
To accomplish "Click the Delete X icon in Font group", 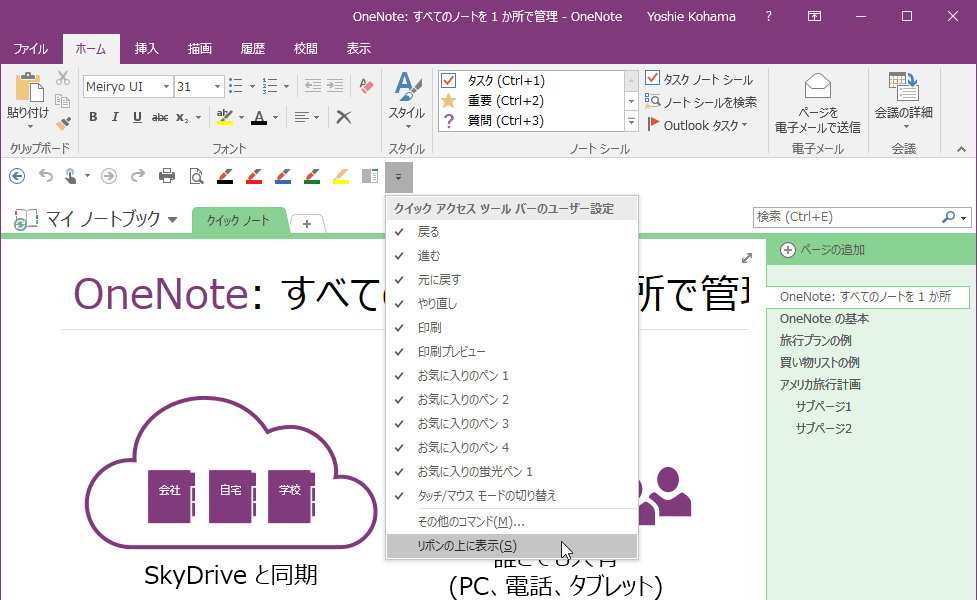I will [x=343, y=117].
